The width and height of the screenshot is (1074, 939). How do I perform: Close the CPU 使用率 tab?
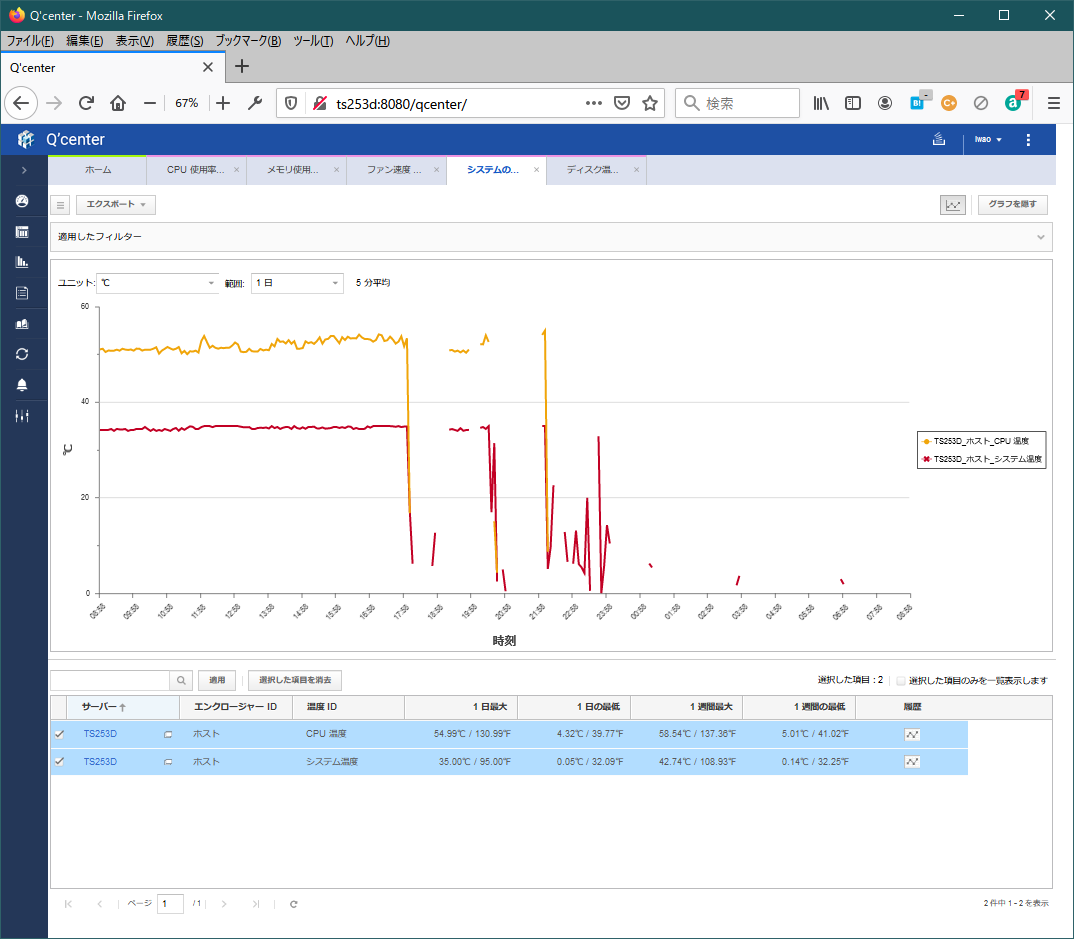coord(236,170)
